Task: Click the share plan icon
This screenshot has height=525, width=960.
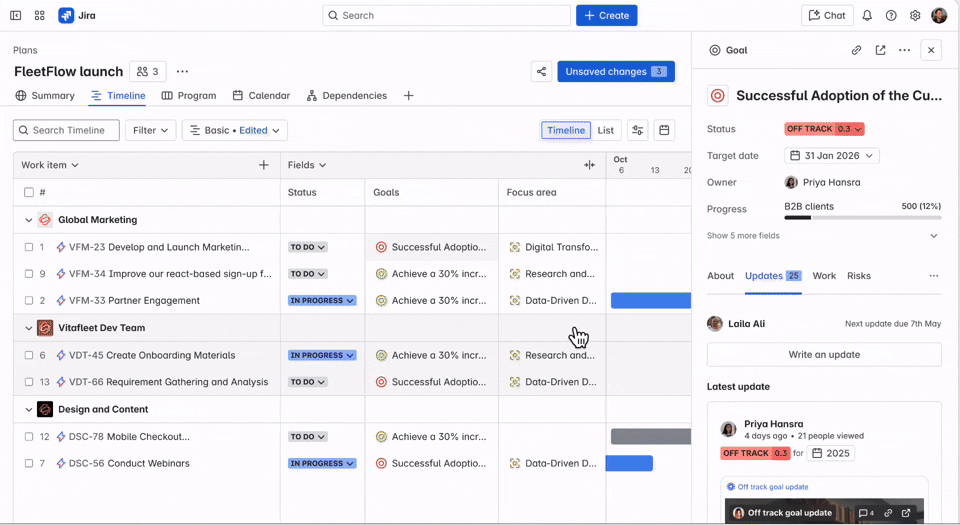Action: [541, 72]
